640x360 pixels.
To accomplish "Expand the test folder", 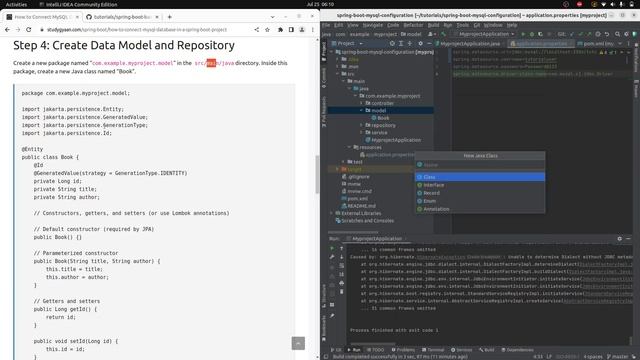I will [343, 162].
